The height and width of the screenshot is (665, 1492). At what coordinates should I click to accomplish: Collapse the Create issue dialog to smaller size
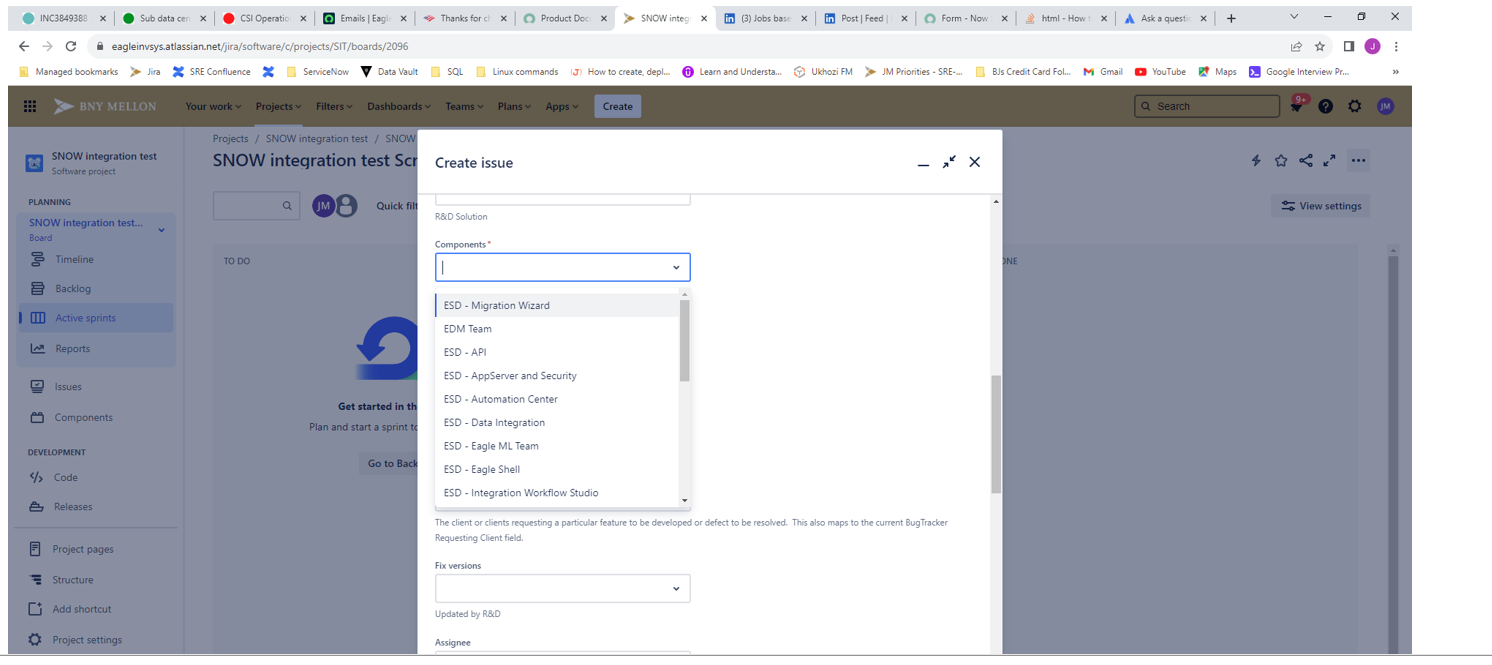click(949, 162)
